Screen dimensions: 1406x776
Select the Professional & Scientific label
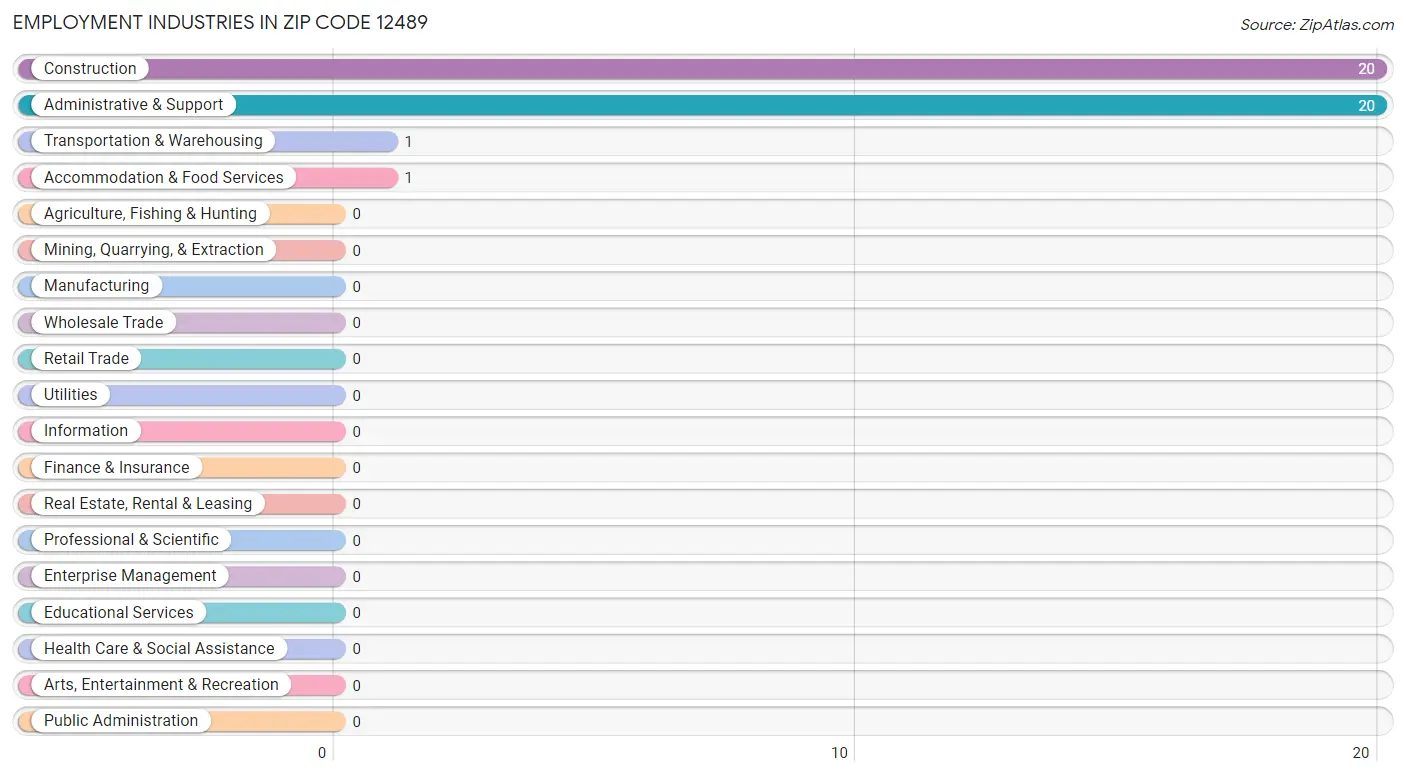coord(131,540)
